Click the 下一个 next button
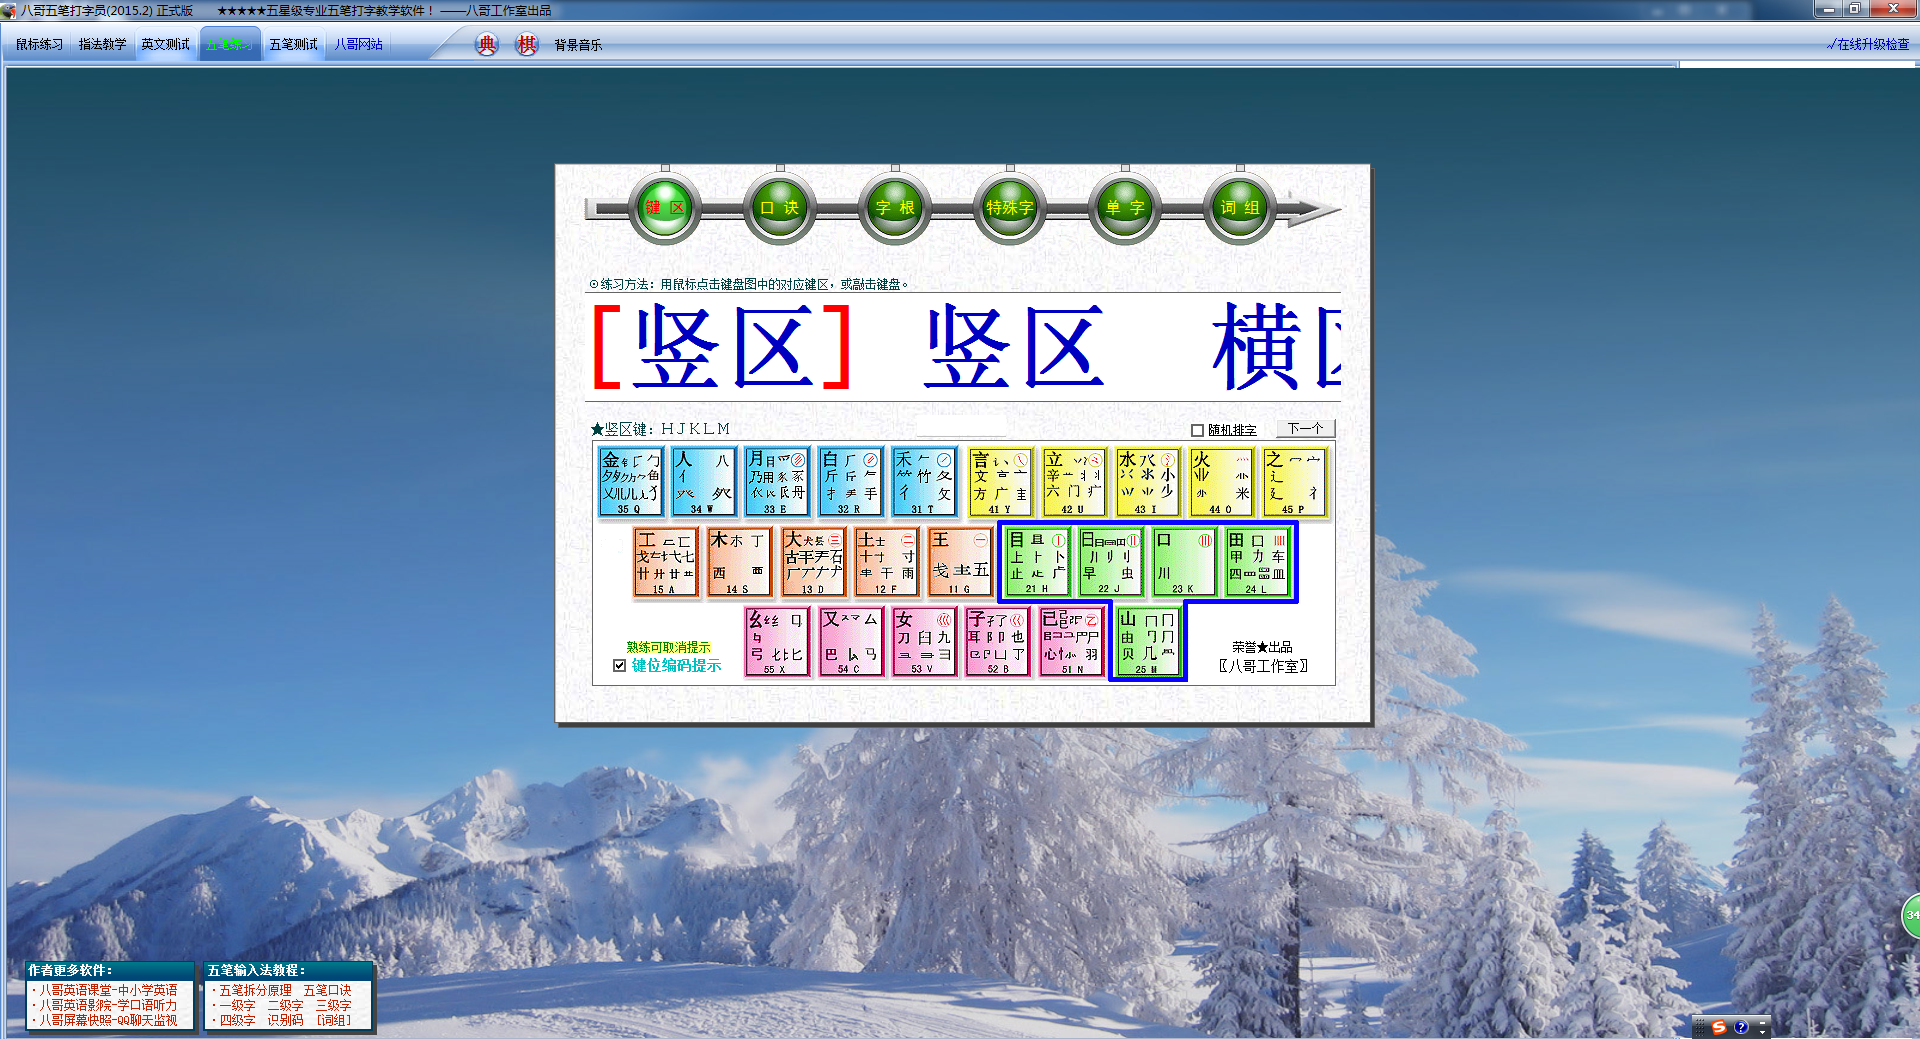1920x1039 pixels. pos(1305,429)
